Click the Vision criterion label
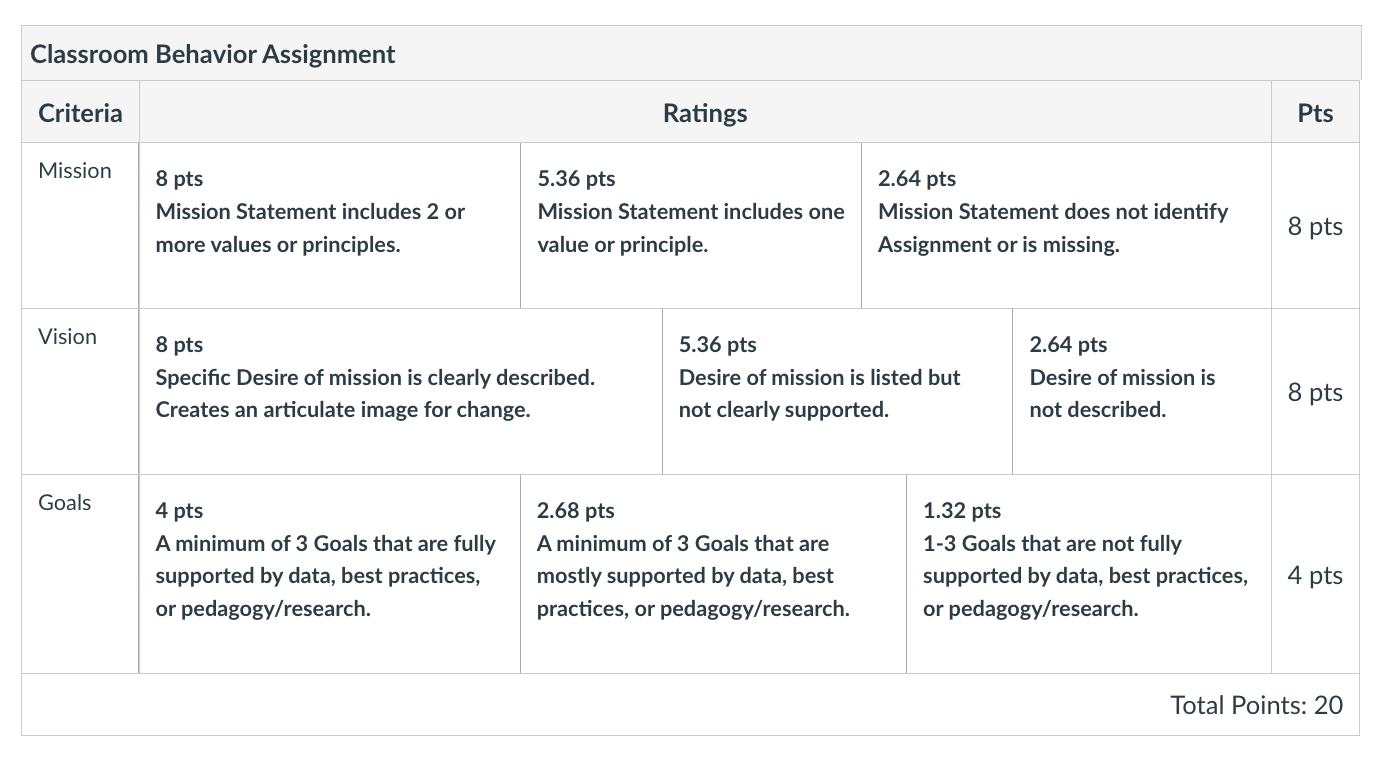1394x760 pixels. 68,337
